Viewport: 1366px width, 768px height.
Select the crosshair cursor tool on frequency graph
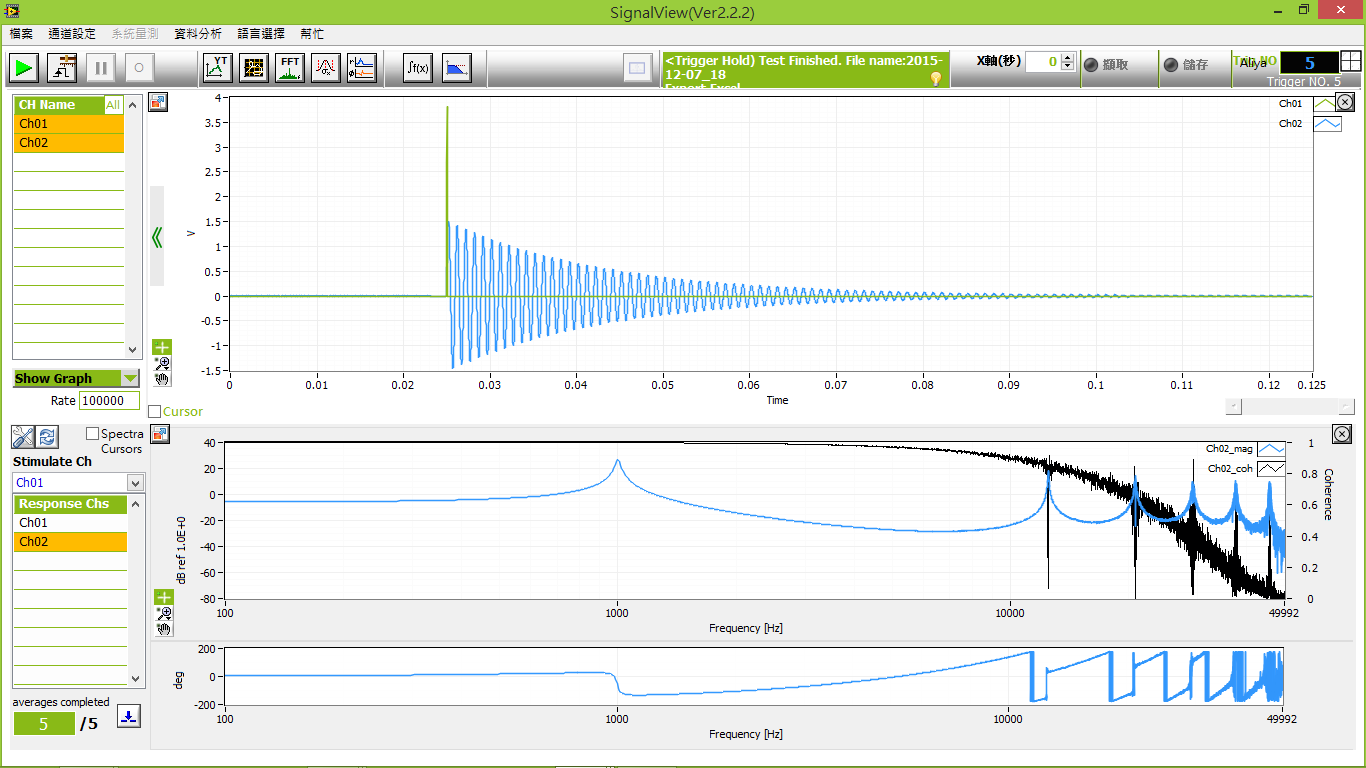(x=164, y=597)
